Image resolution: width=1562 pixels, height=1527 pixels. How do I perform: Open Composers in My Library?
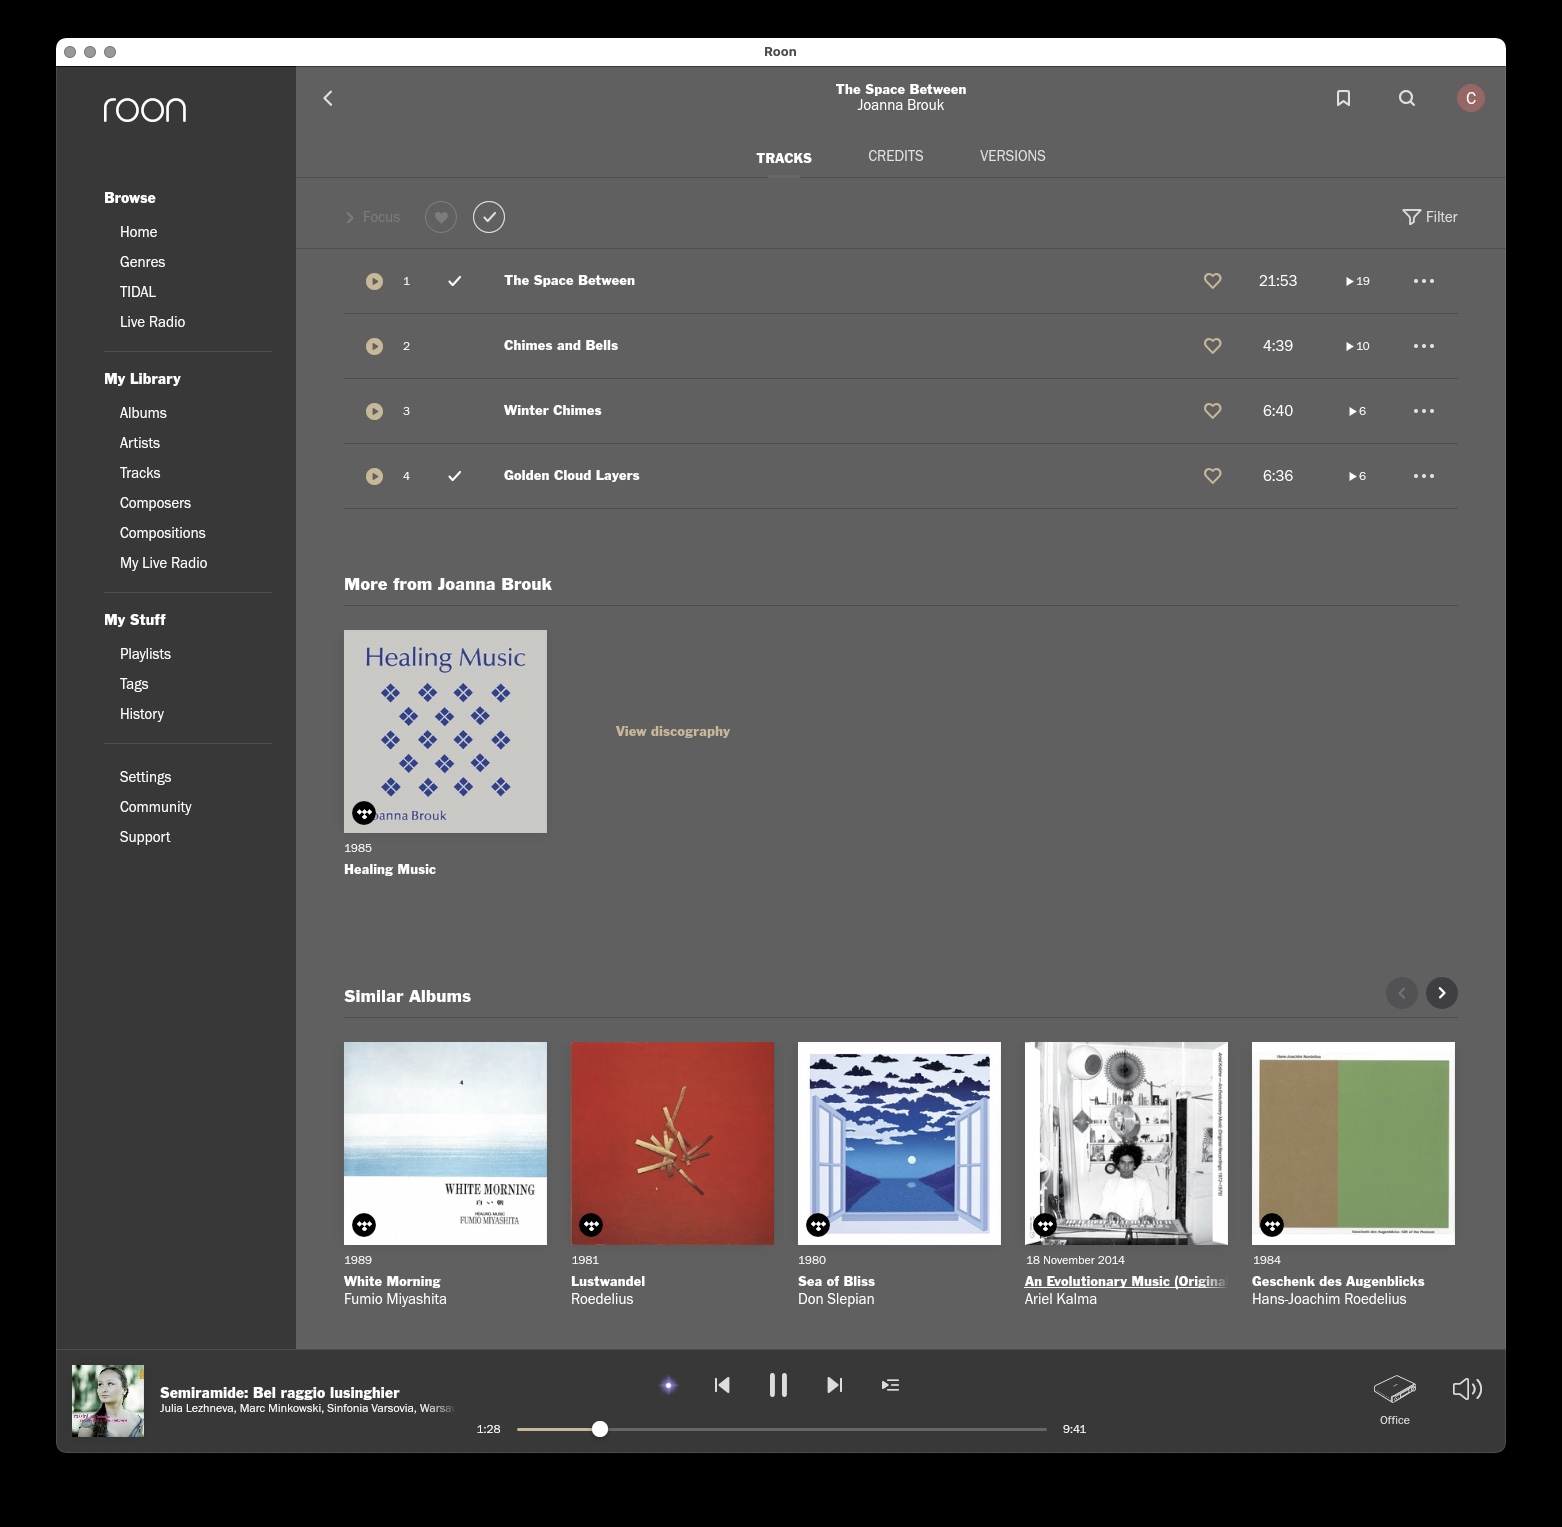pos(155,503)
